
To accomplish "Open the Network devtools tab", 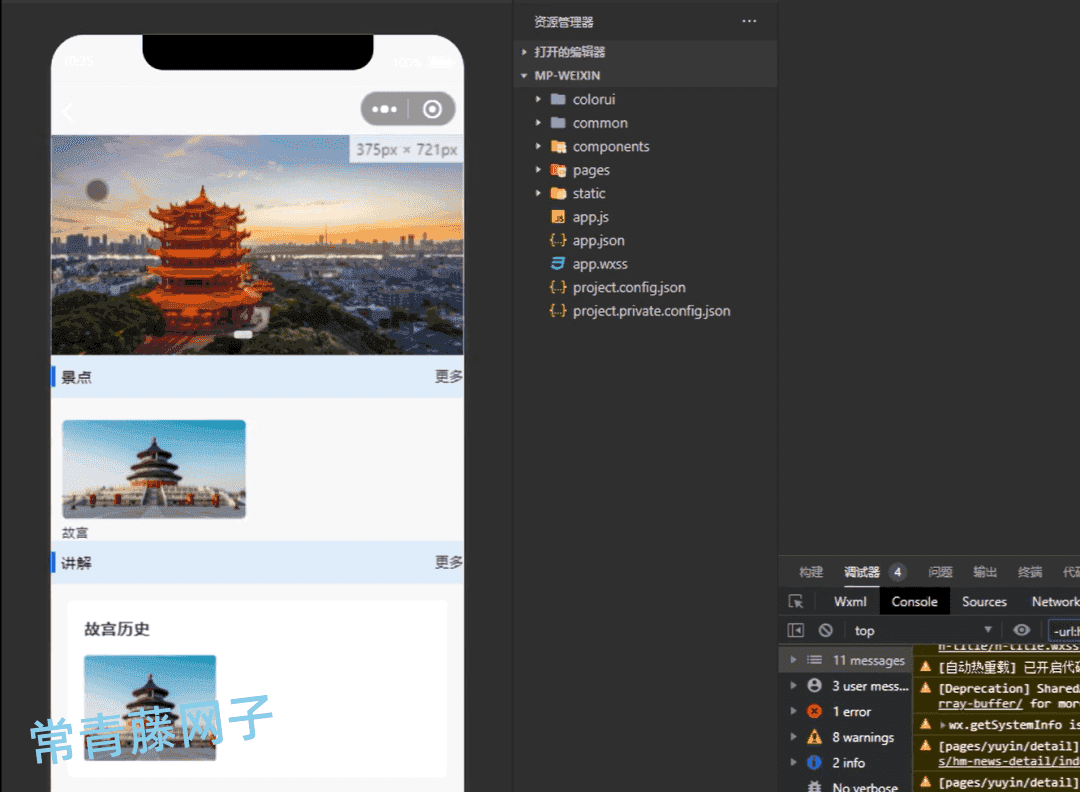I will pos(1055,601).
